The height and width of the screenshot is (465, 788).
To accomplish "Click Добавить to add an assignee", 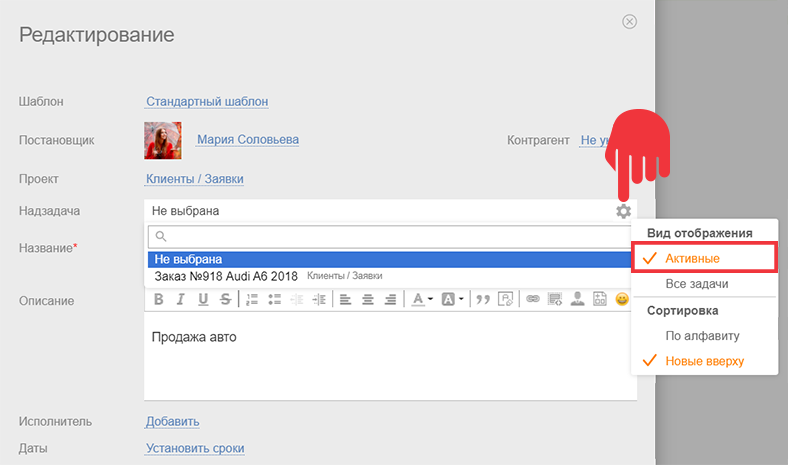I will [x=172, y=421].
